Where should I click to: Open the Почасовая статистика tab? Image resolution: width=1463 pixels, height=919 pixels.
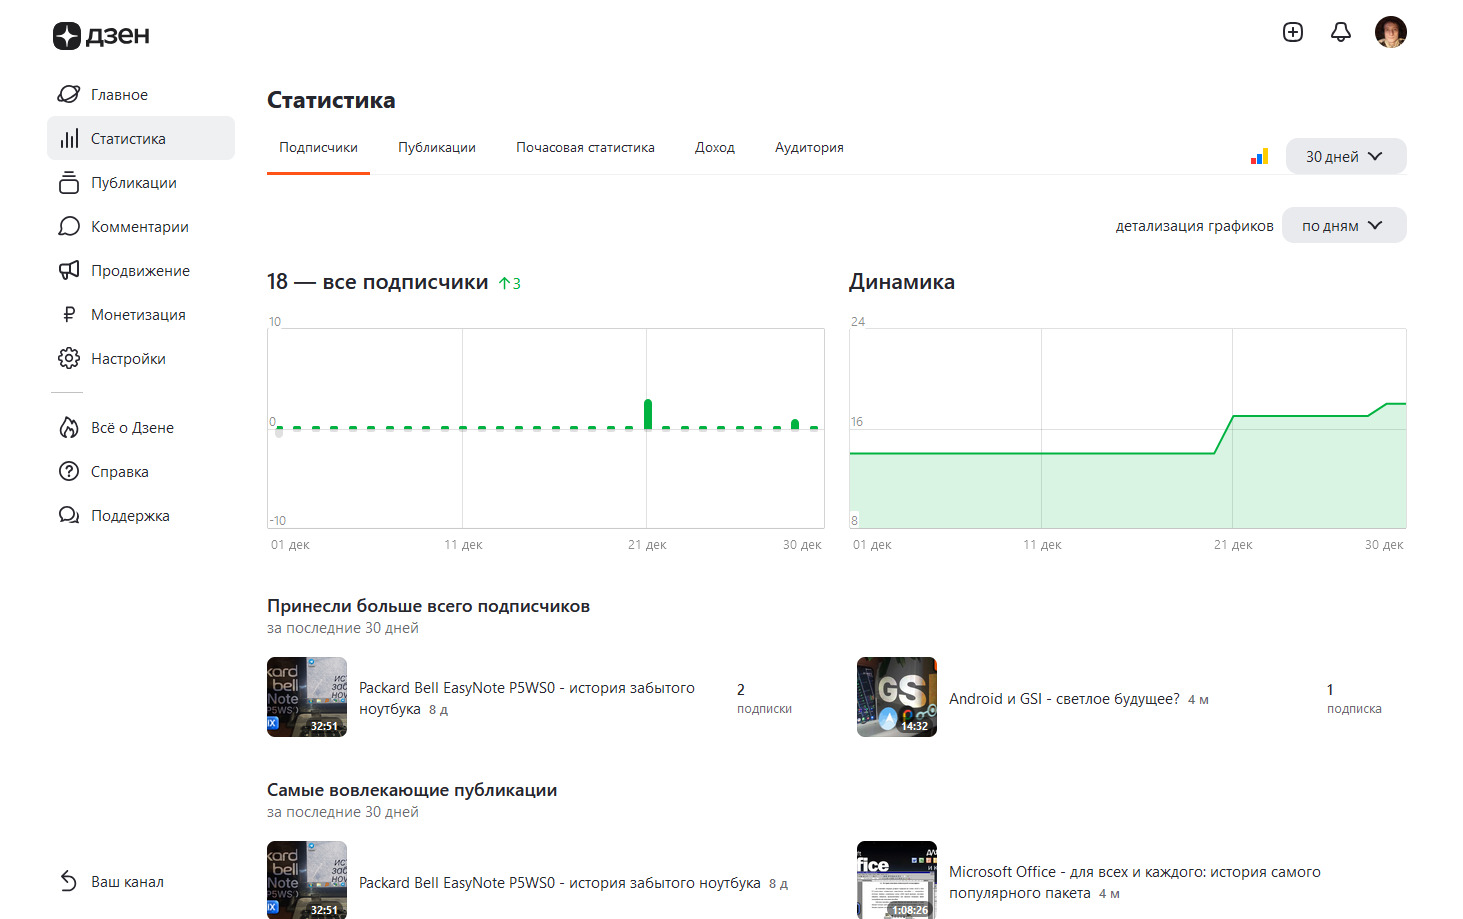point(585,148)
